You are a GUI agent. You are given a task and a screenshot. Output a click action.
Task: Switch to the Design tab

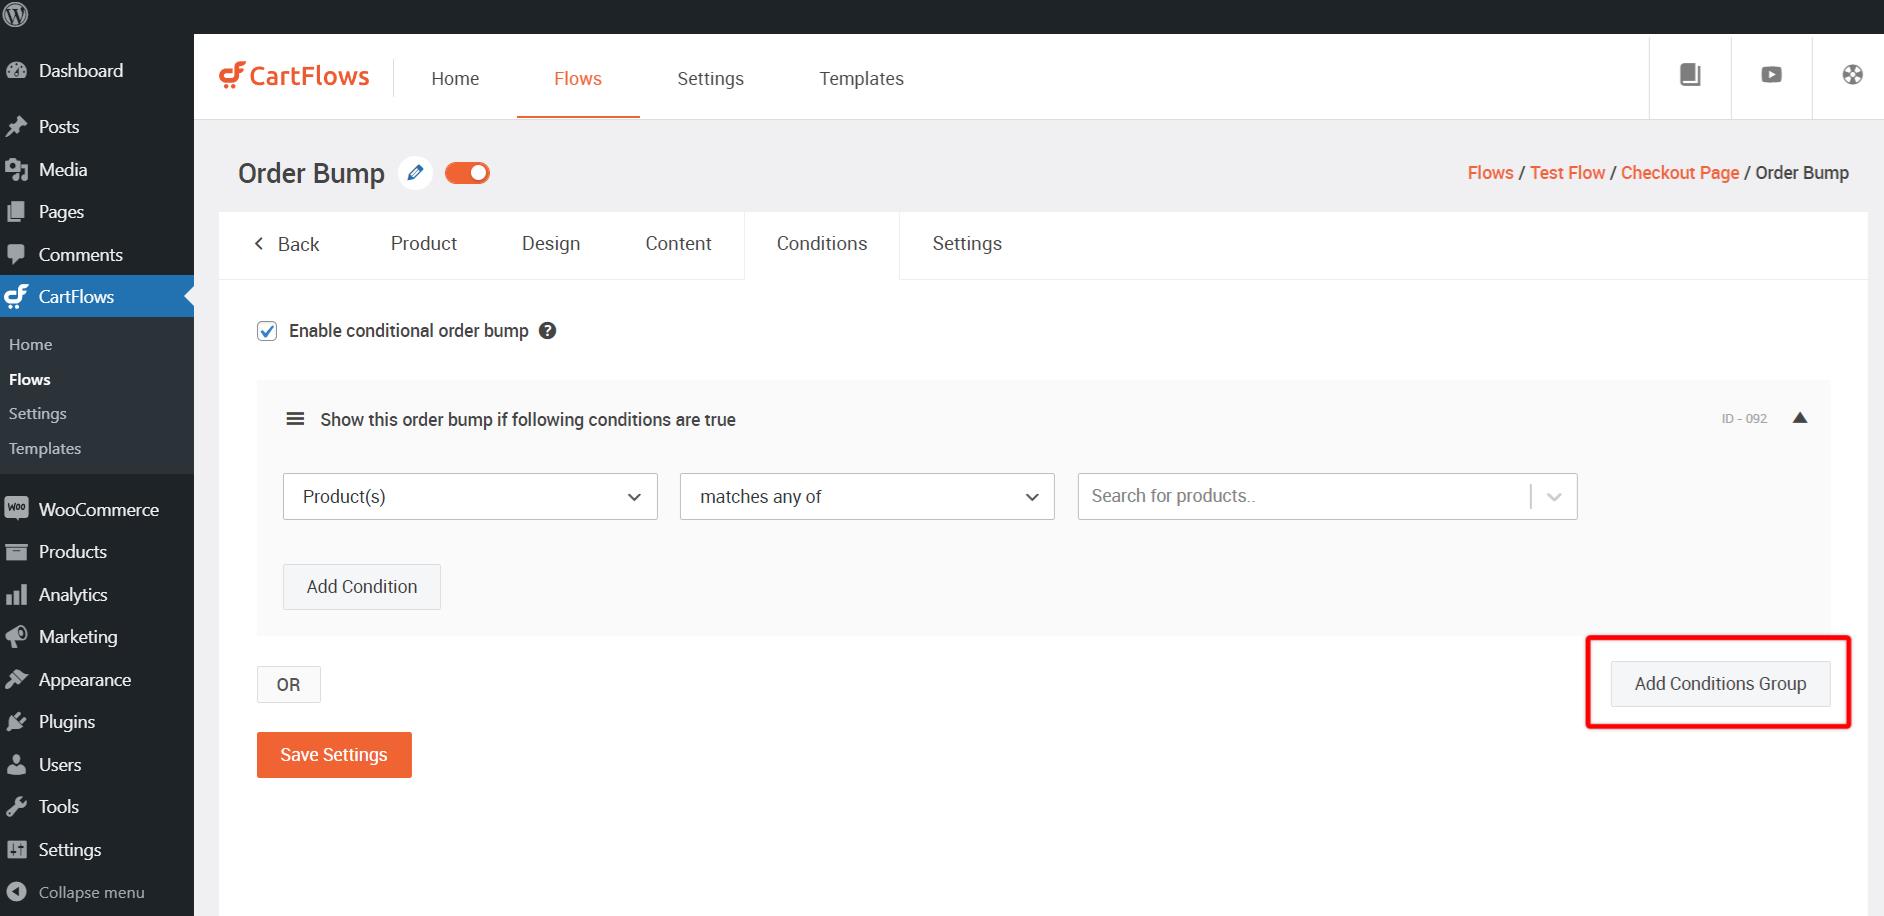point(550,244)
